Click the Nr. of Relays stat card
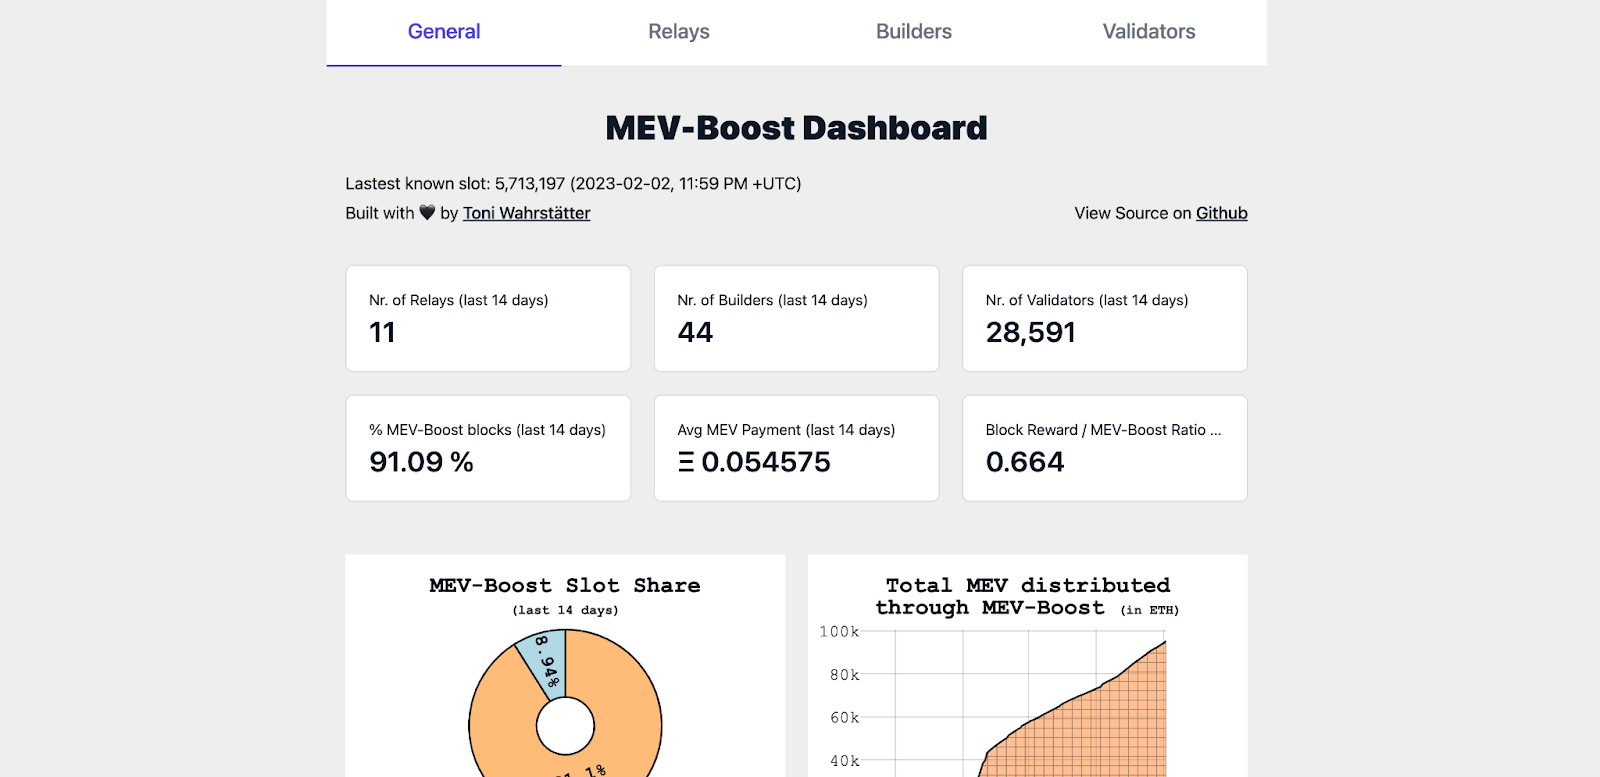Screen dimensions: 1600x777 487,318
